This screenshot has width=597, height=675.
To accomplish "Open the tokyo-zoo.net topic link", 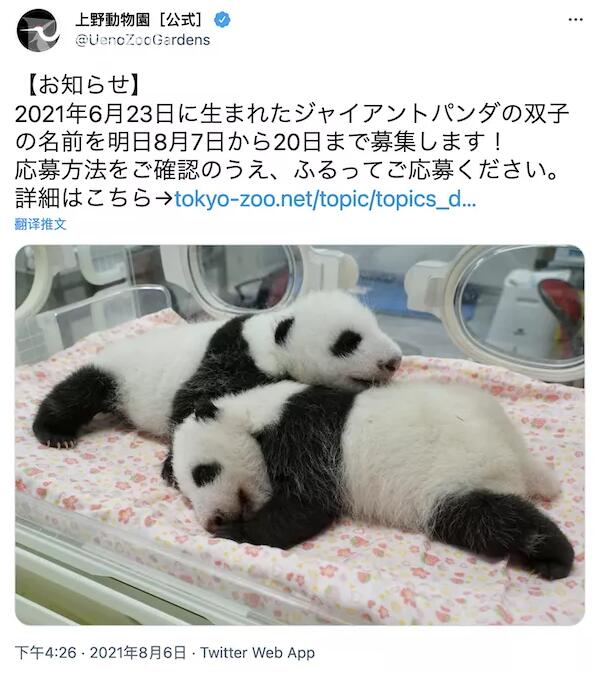I will 325,199.
